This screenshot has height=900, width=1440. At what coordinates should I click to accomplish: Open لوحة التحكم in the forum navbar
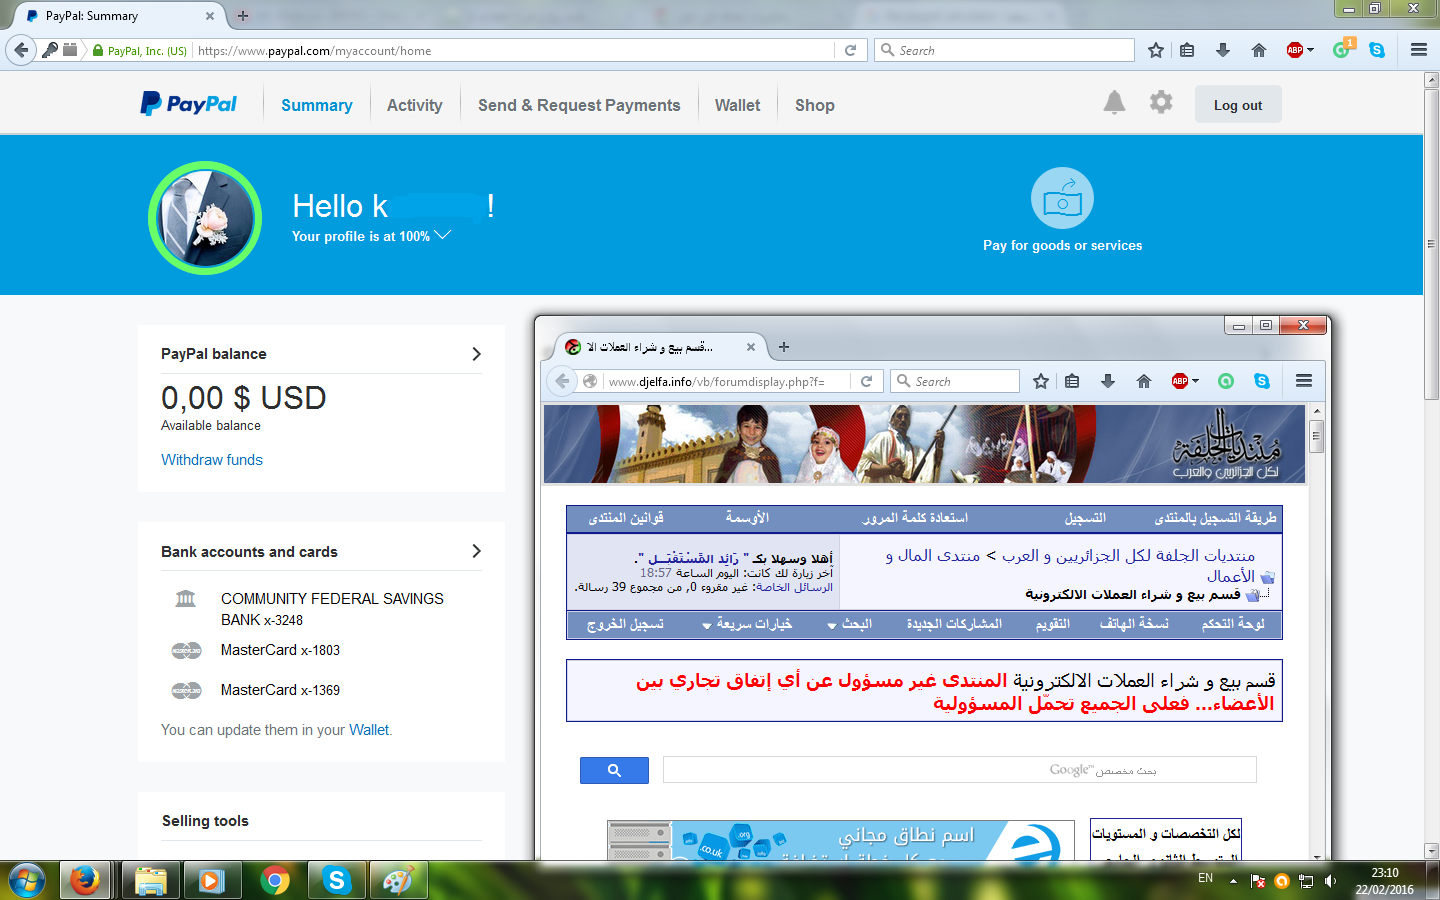coord(1233,624)
